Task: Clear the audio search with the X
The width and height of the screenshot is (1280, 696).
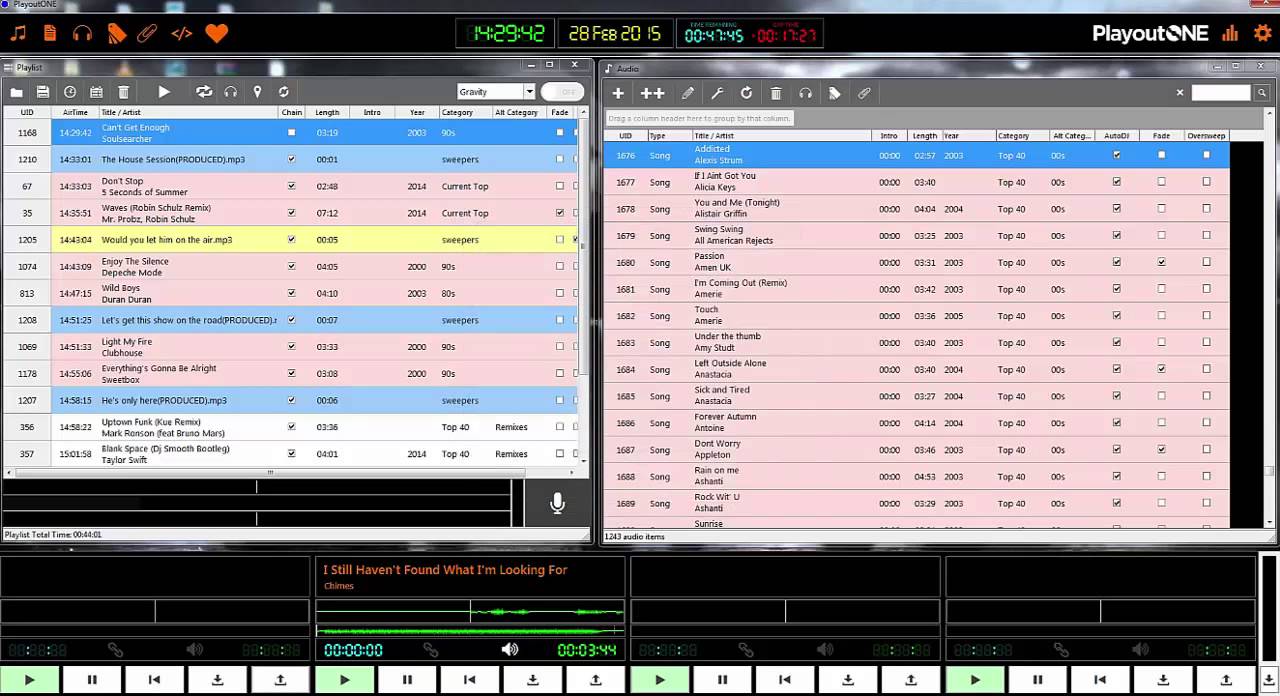Action: click(x=1180, y=92)
